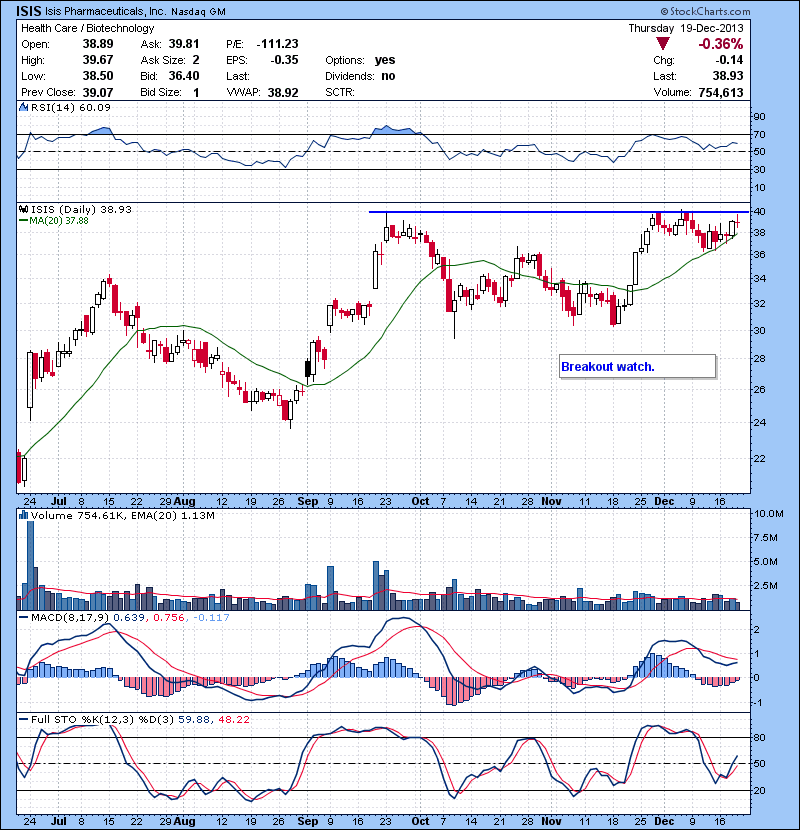The image size is (800, 830).
Task: Click the High value 39.67
Action: [98, 60]
